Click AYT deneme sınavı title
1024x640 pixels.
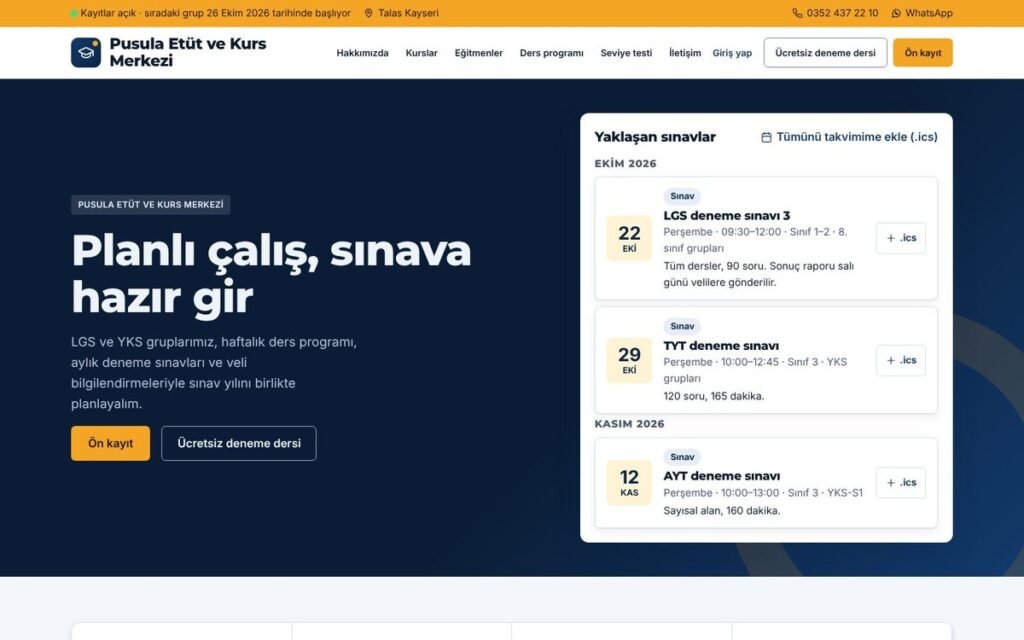722,476
